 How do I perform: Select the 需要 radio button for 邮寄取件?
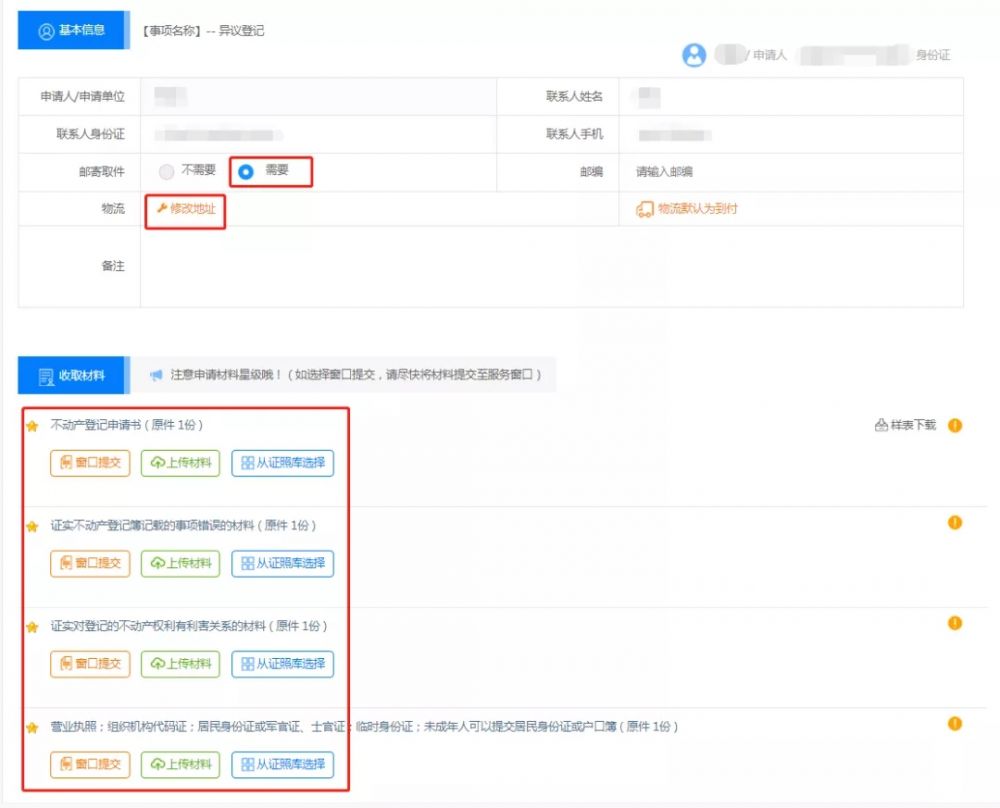coord(246,171)
